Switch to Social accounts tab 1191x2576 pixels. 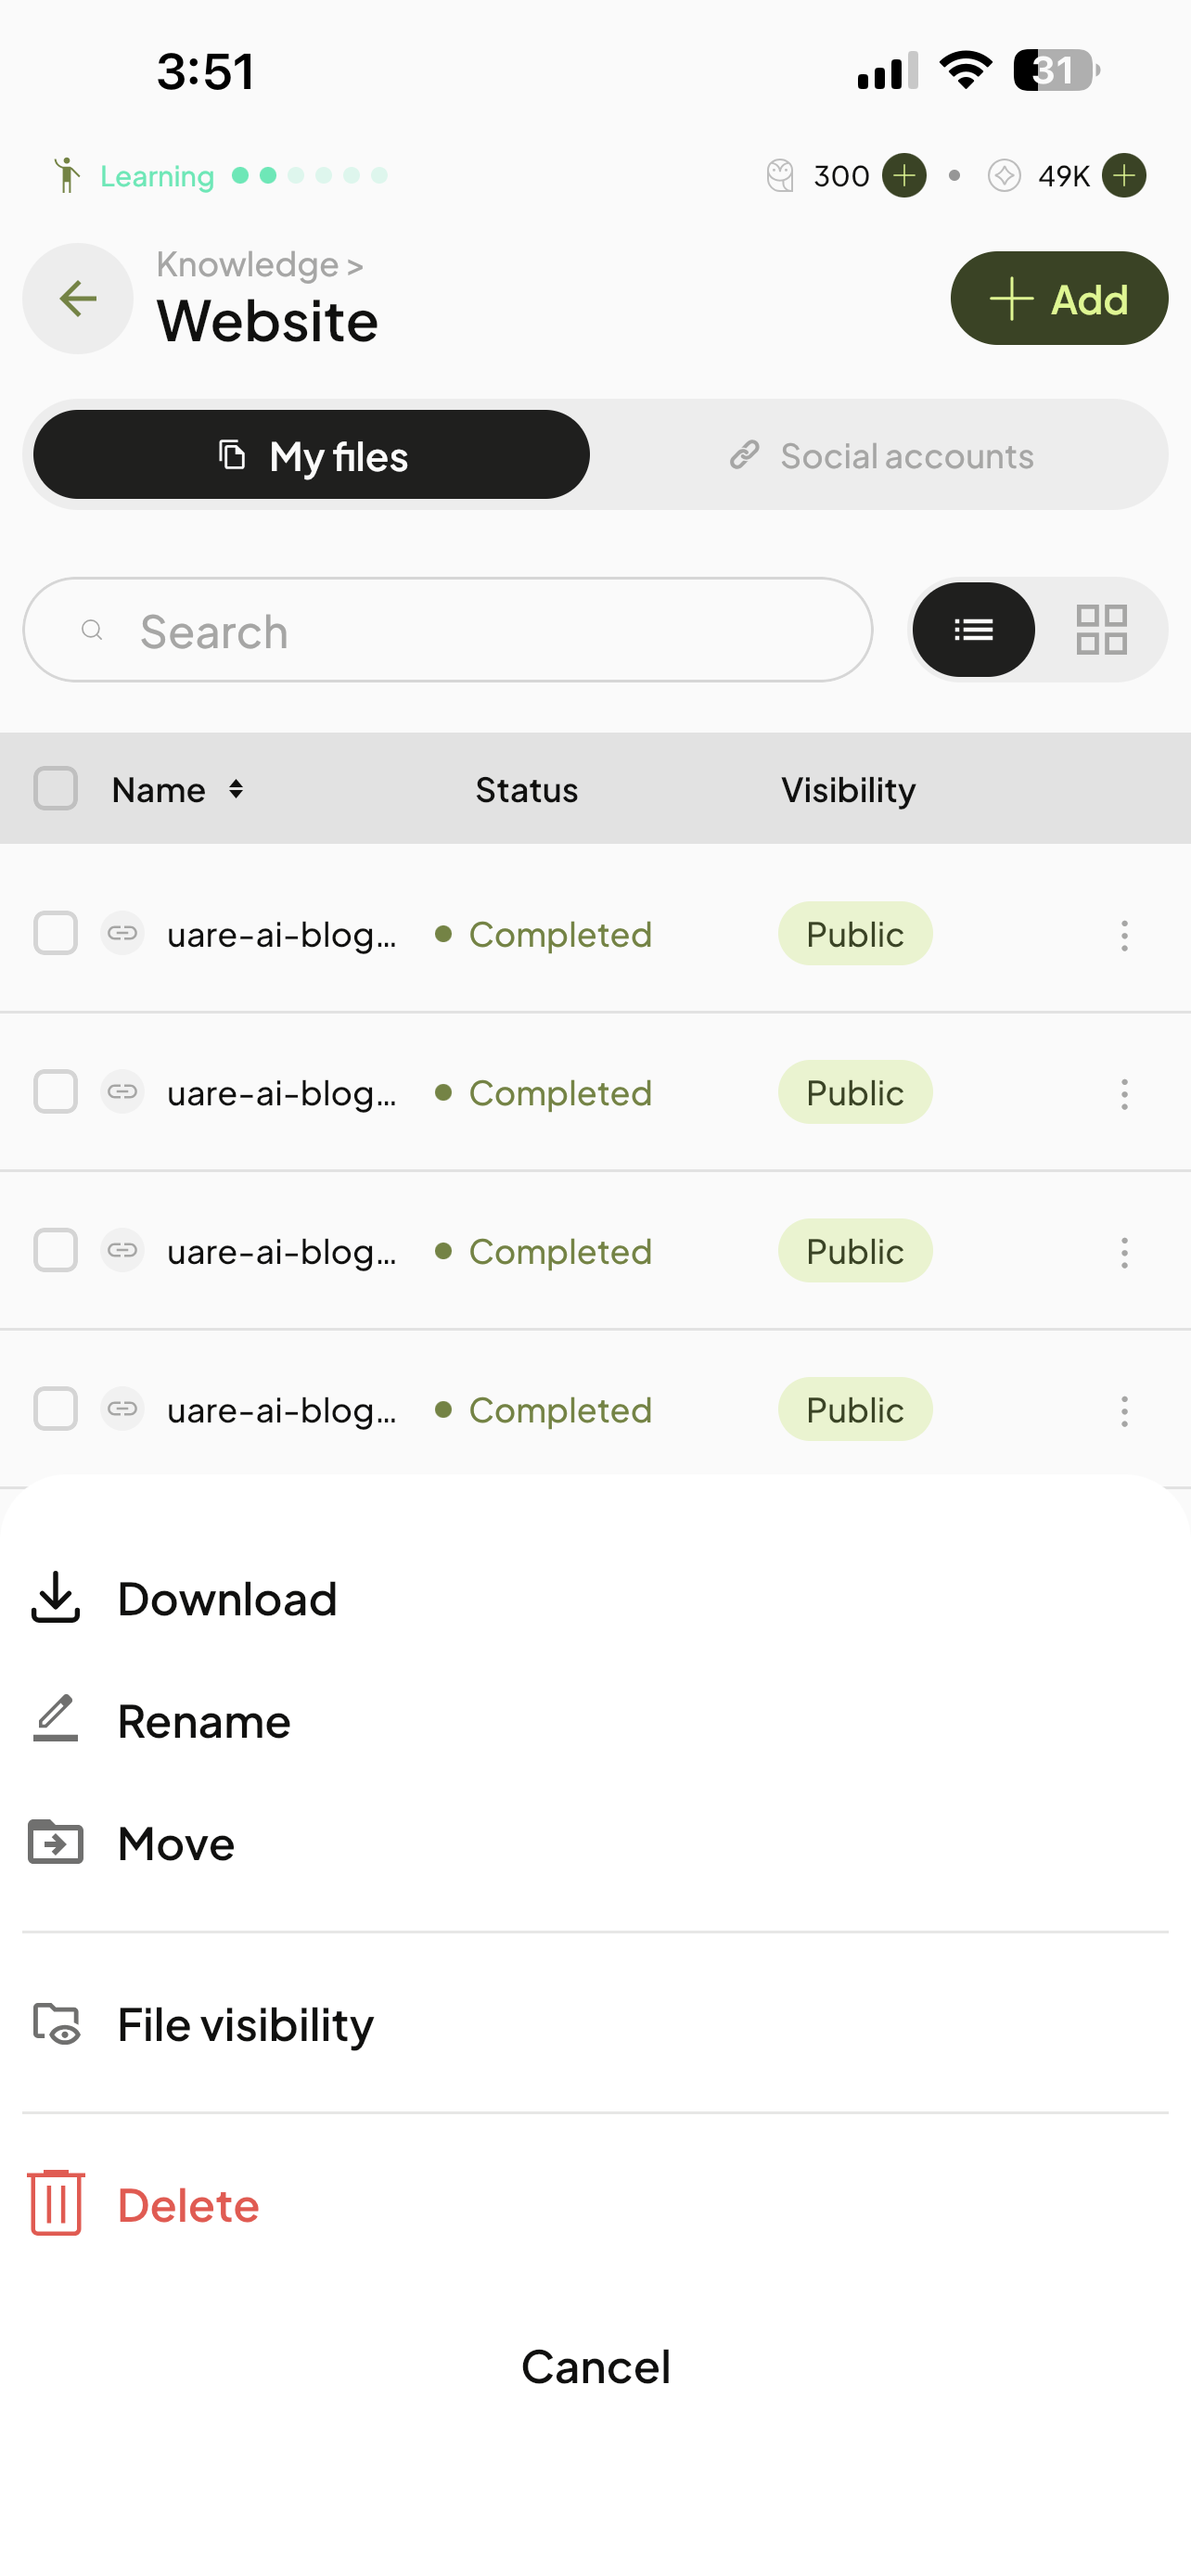tap(880, 455)
